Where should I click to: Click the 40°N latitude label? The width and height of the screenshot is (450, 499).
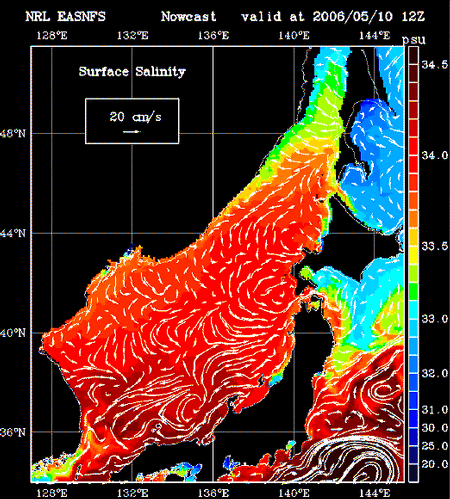pos(13,333)
